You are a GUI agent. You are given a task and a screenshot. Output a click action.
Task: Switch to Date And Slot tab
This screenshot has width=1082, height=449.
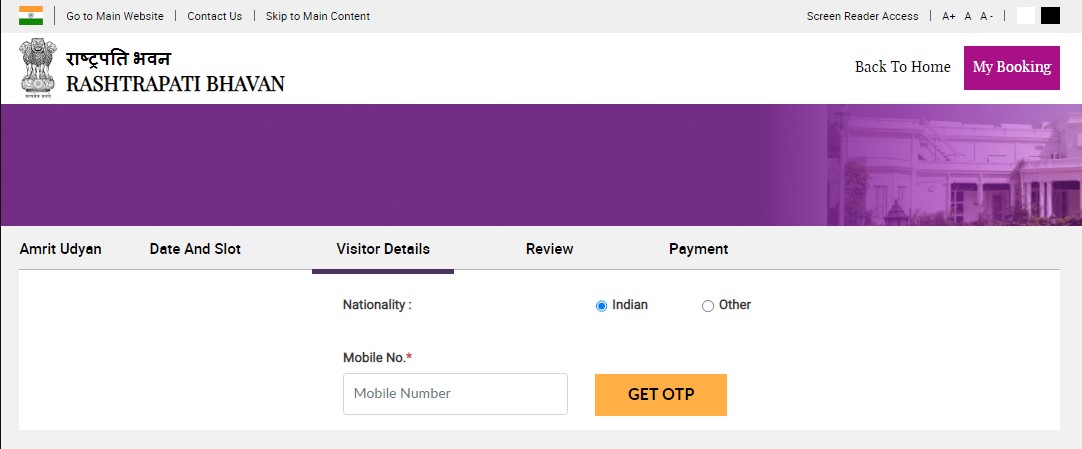click(x=195, y=249)
